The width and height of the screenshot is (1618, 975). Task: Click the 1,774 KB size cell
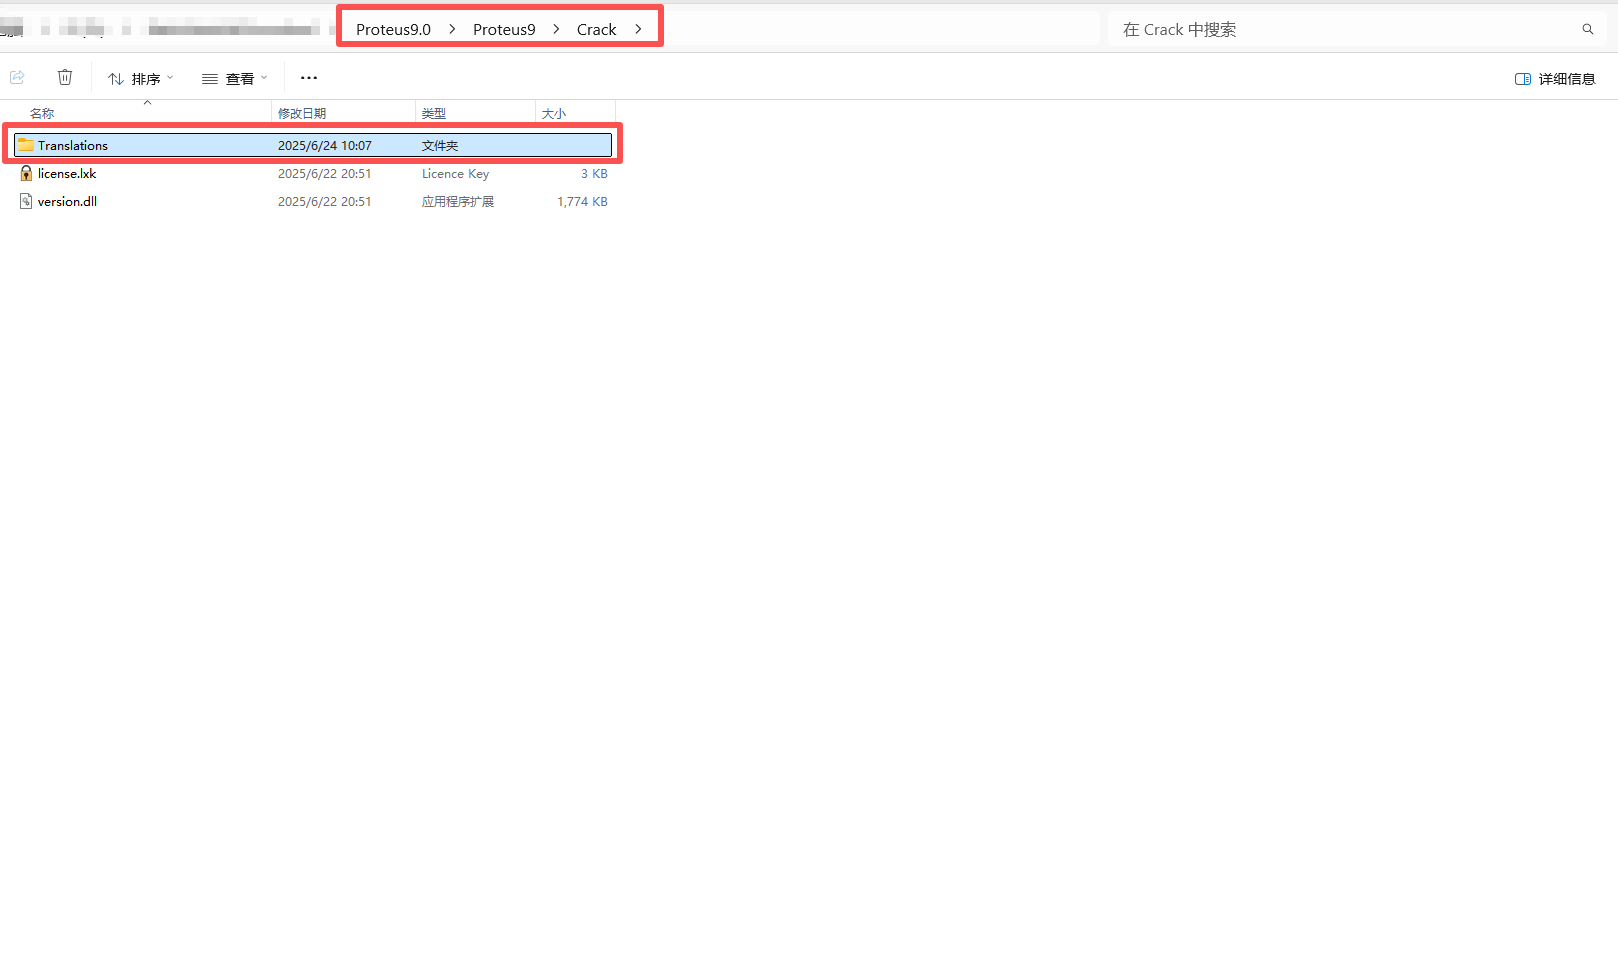(582, 201)
